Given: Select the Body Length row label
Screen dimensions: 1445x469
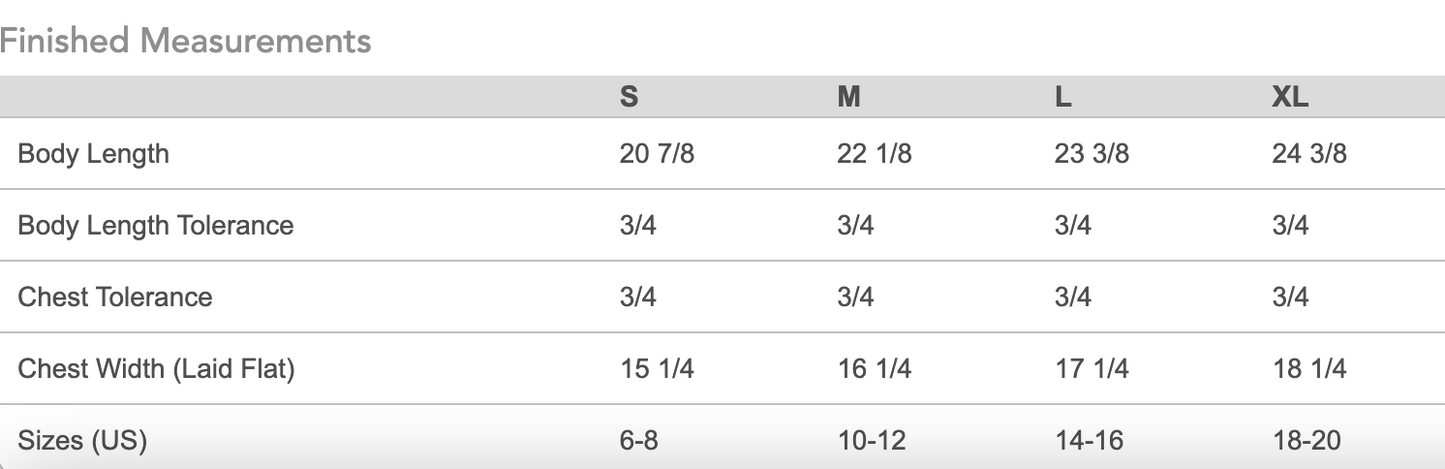Looking at the screenshot, I should tap(94, 154).
